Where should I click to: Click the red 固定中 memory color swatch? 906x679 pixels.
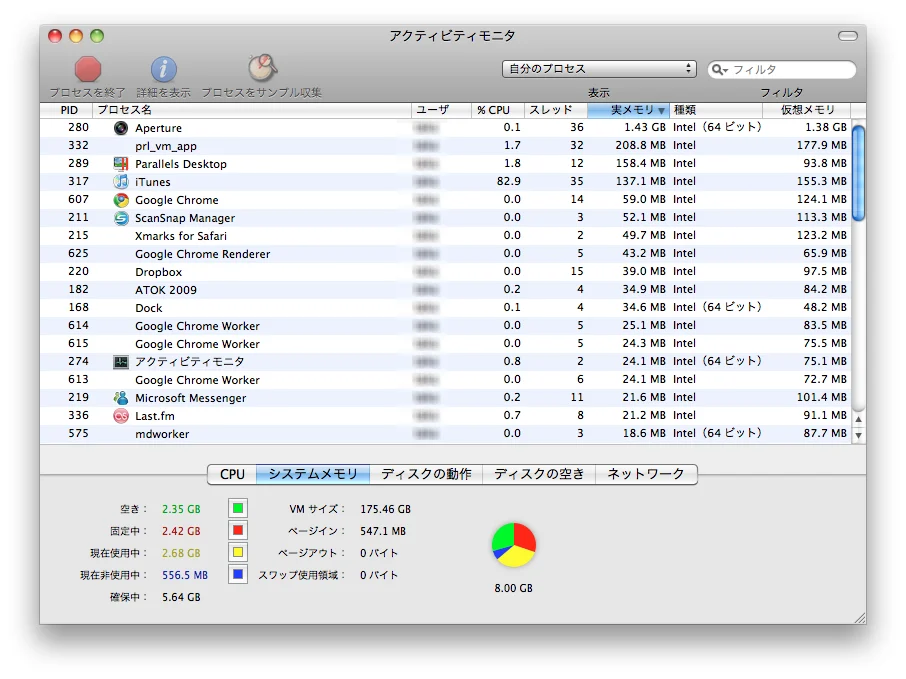point(237,530)
